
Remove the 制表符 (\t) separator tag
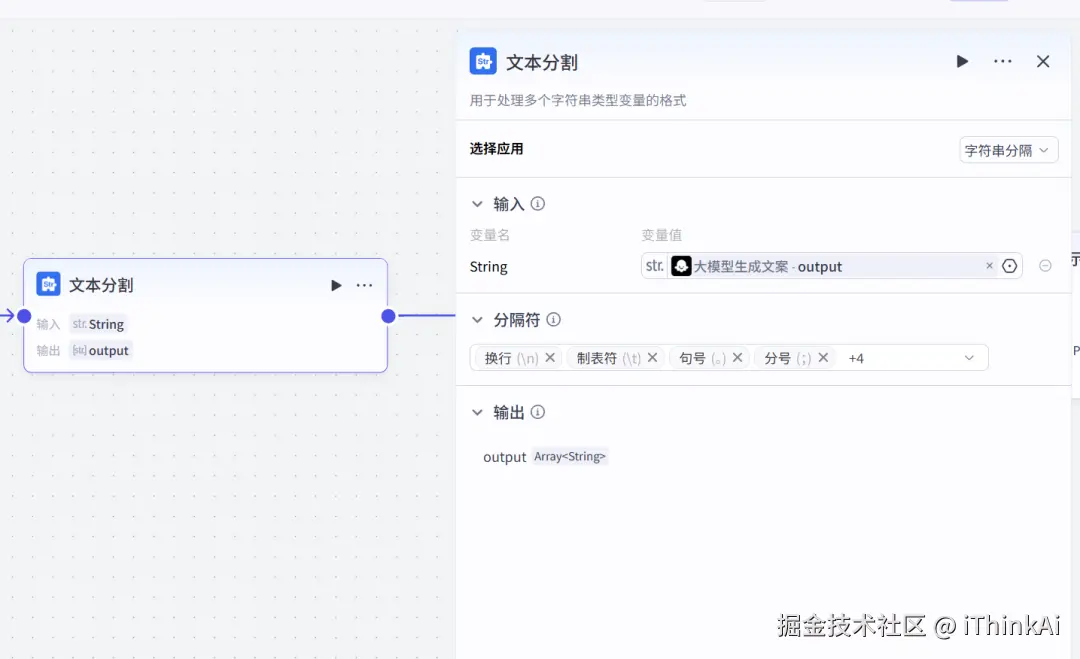pyautogui.click(x=652, y=357)
